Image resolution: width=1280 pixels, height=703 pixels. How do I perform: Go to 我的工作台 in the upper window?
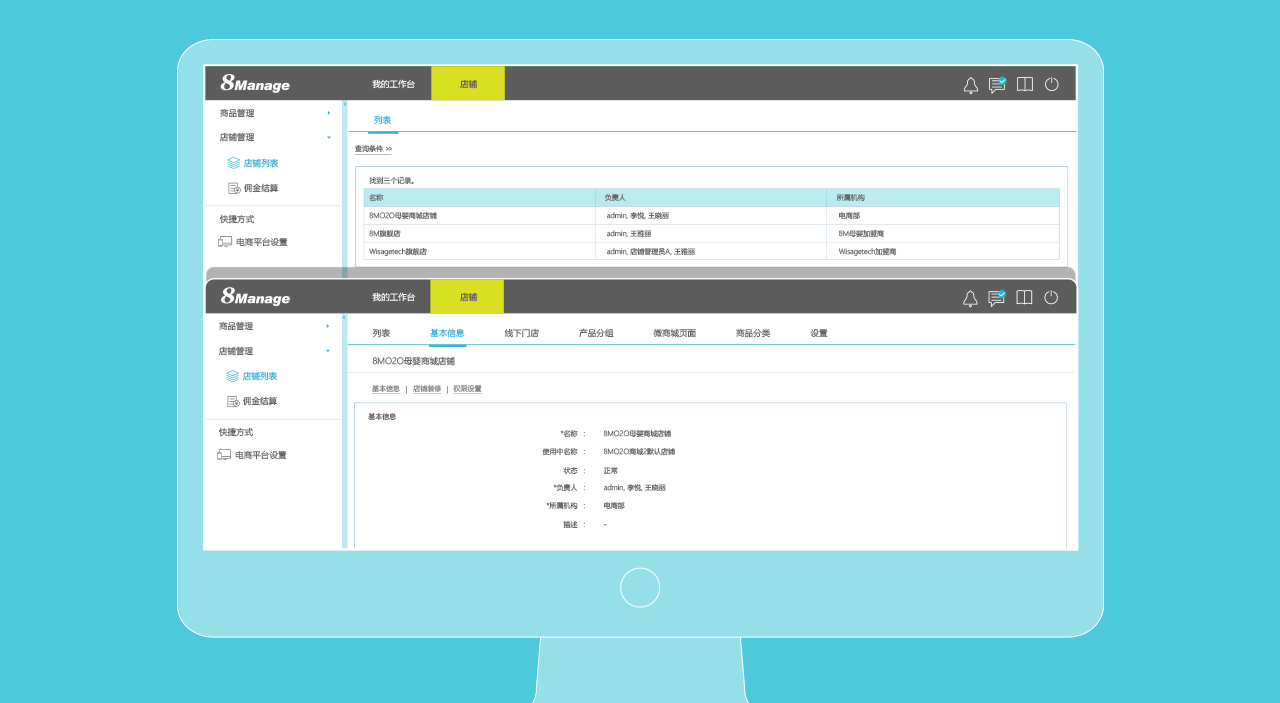(393, 84)
